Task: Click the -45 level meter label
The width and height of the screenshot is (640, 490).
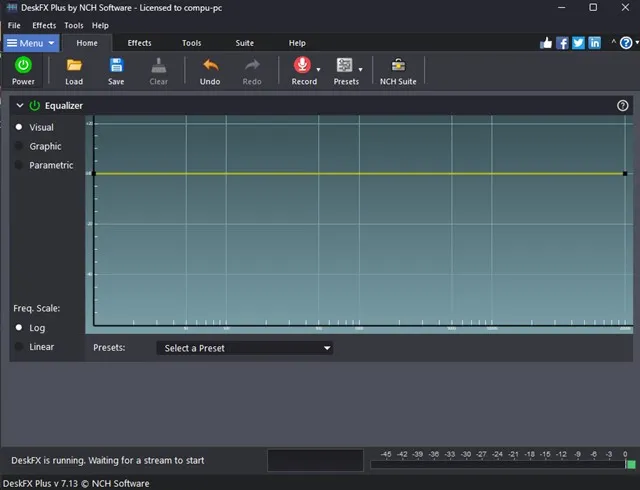Action: click(386, 454)
